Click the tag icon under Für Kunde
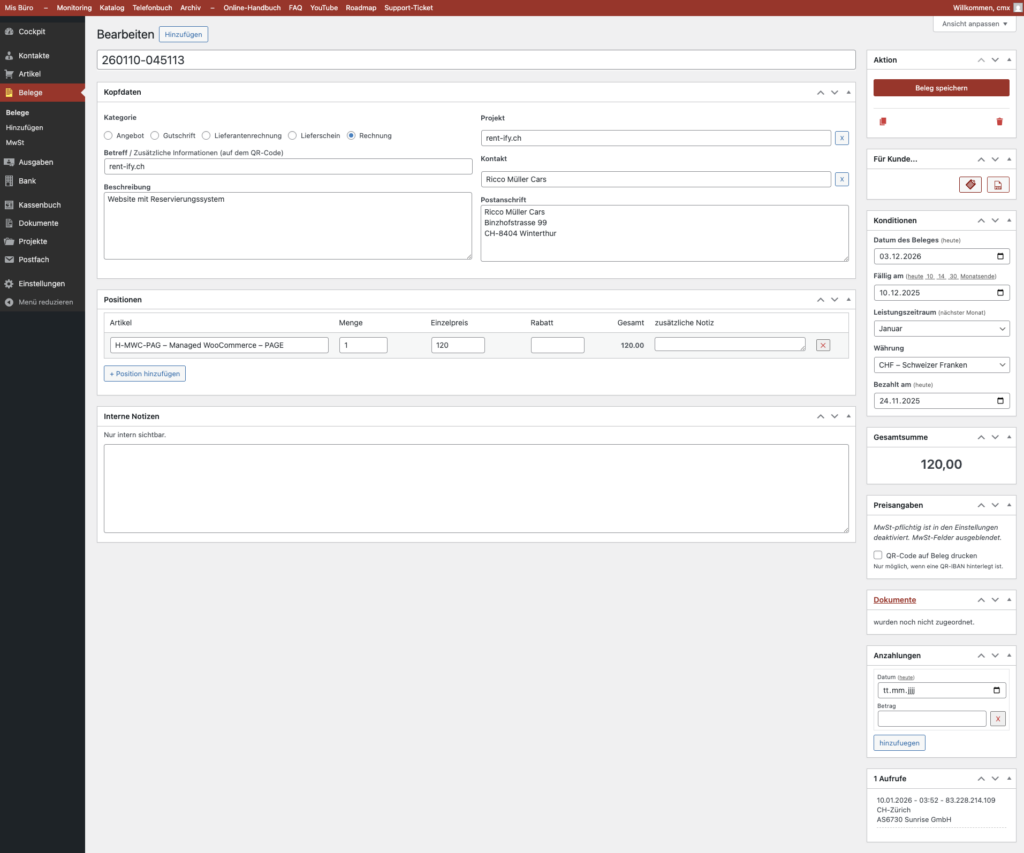 [969, 185]
